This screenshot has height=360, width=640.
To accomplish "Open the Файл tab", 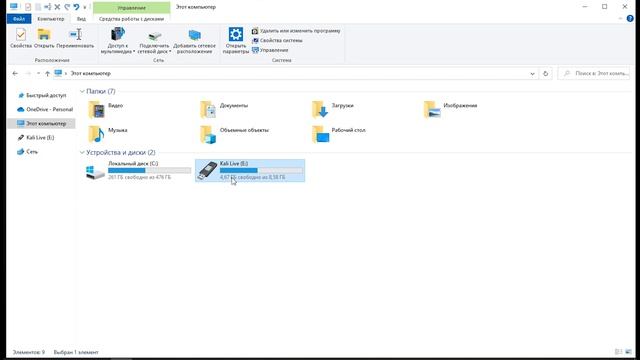I will [x=19, y=19].
